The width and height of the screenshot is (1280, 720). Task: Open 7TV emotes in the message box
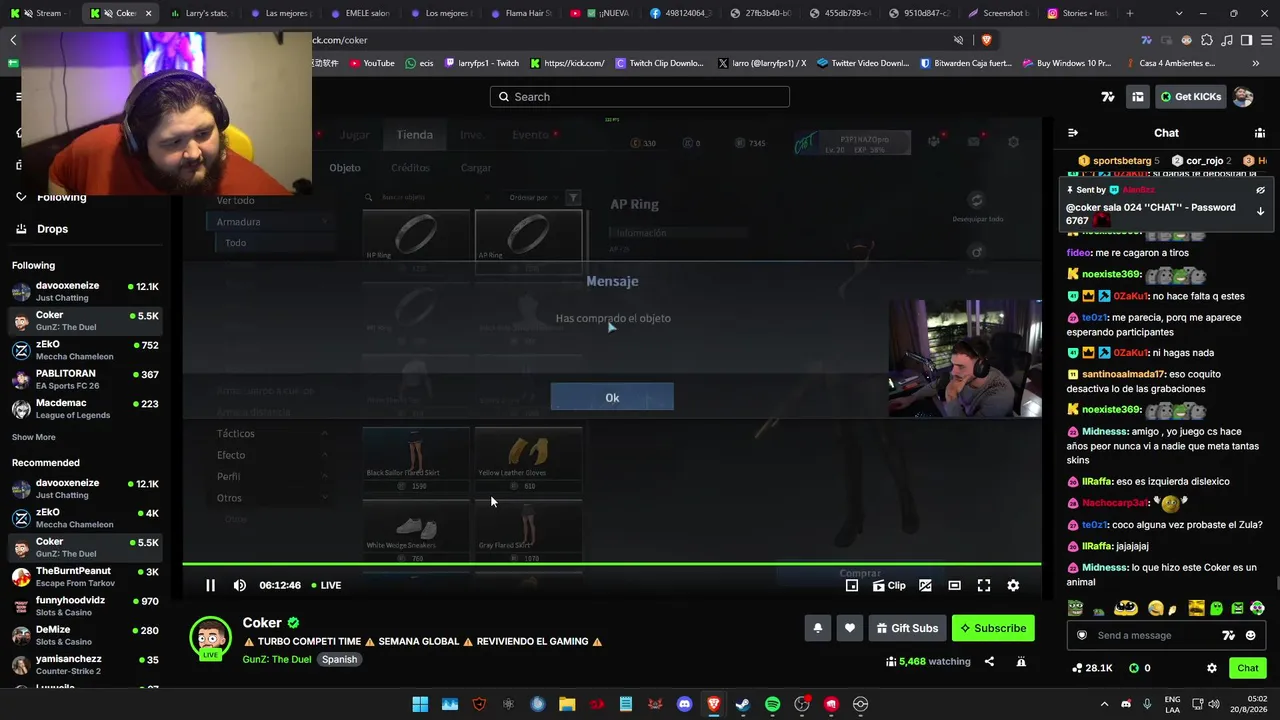coord(1229,635)
